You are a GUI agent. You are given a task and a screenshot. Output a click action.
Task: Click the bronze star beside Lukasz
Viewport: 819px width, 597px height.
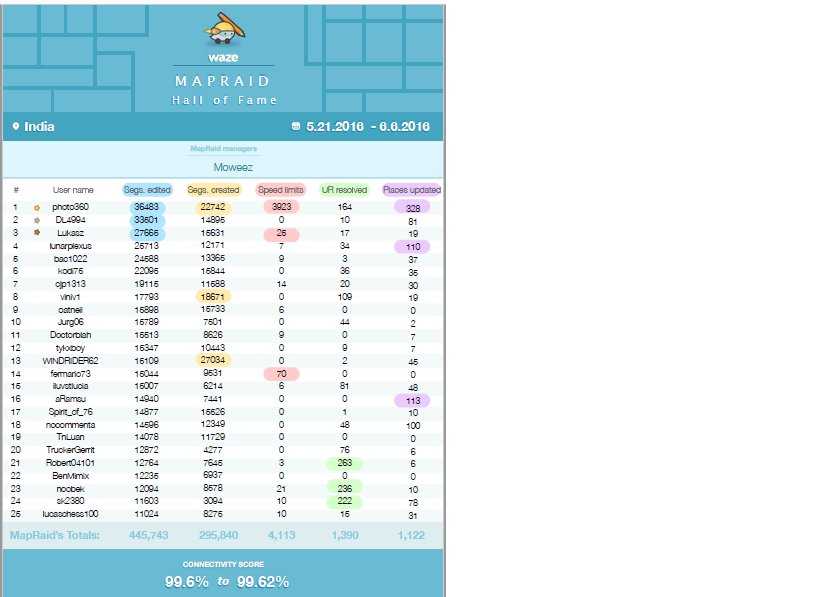tap(37, 232)
